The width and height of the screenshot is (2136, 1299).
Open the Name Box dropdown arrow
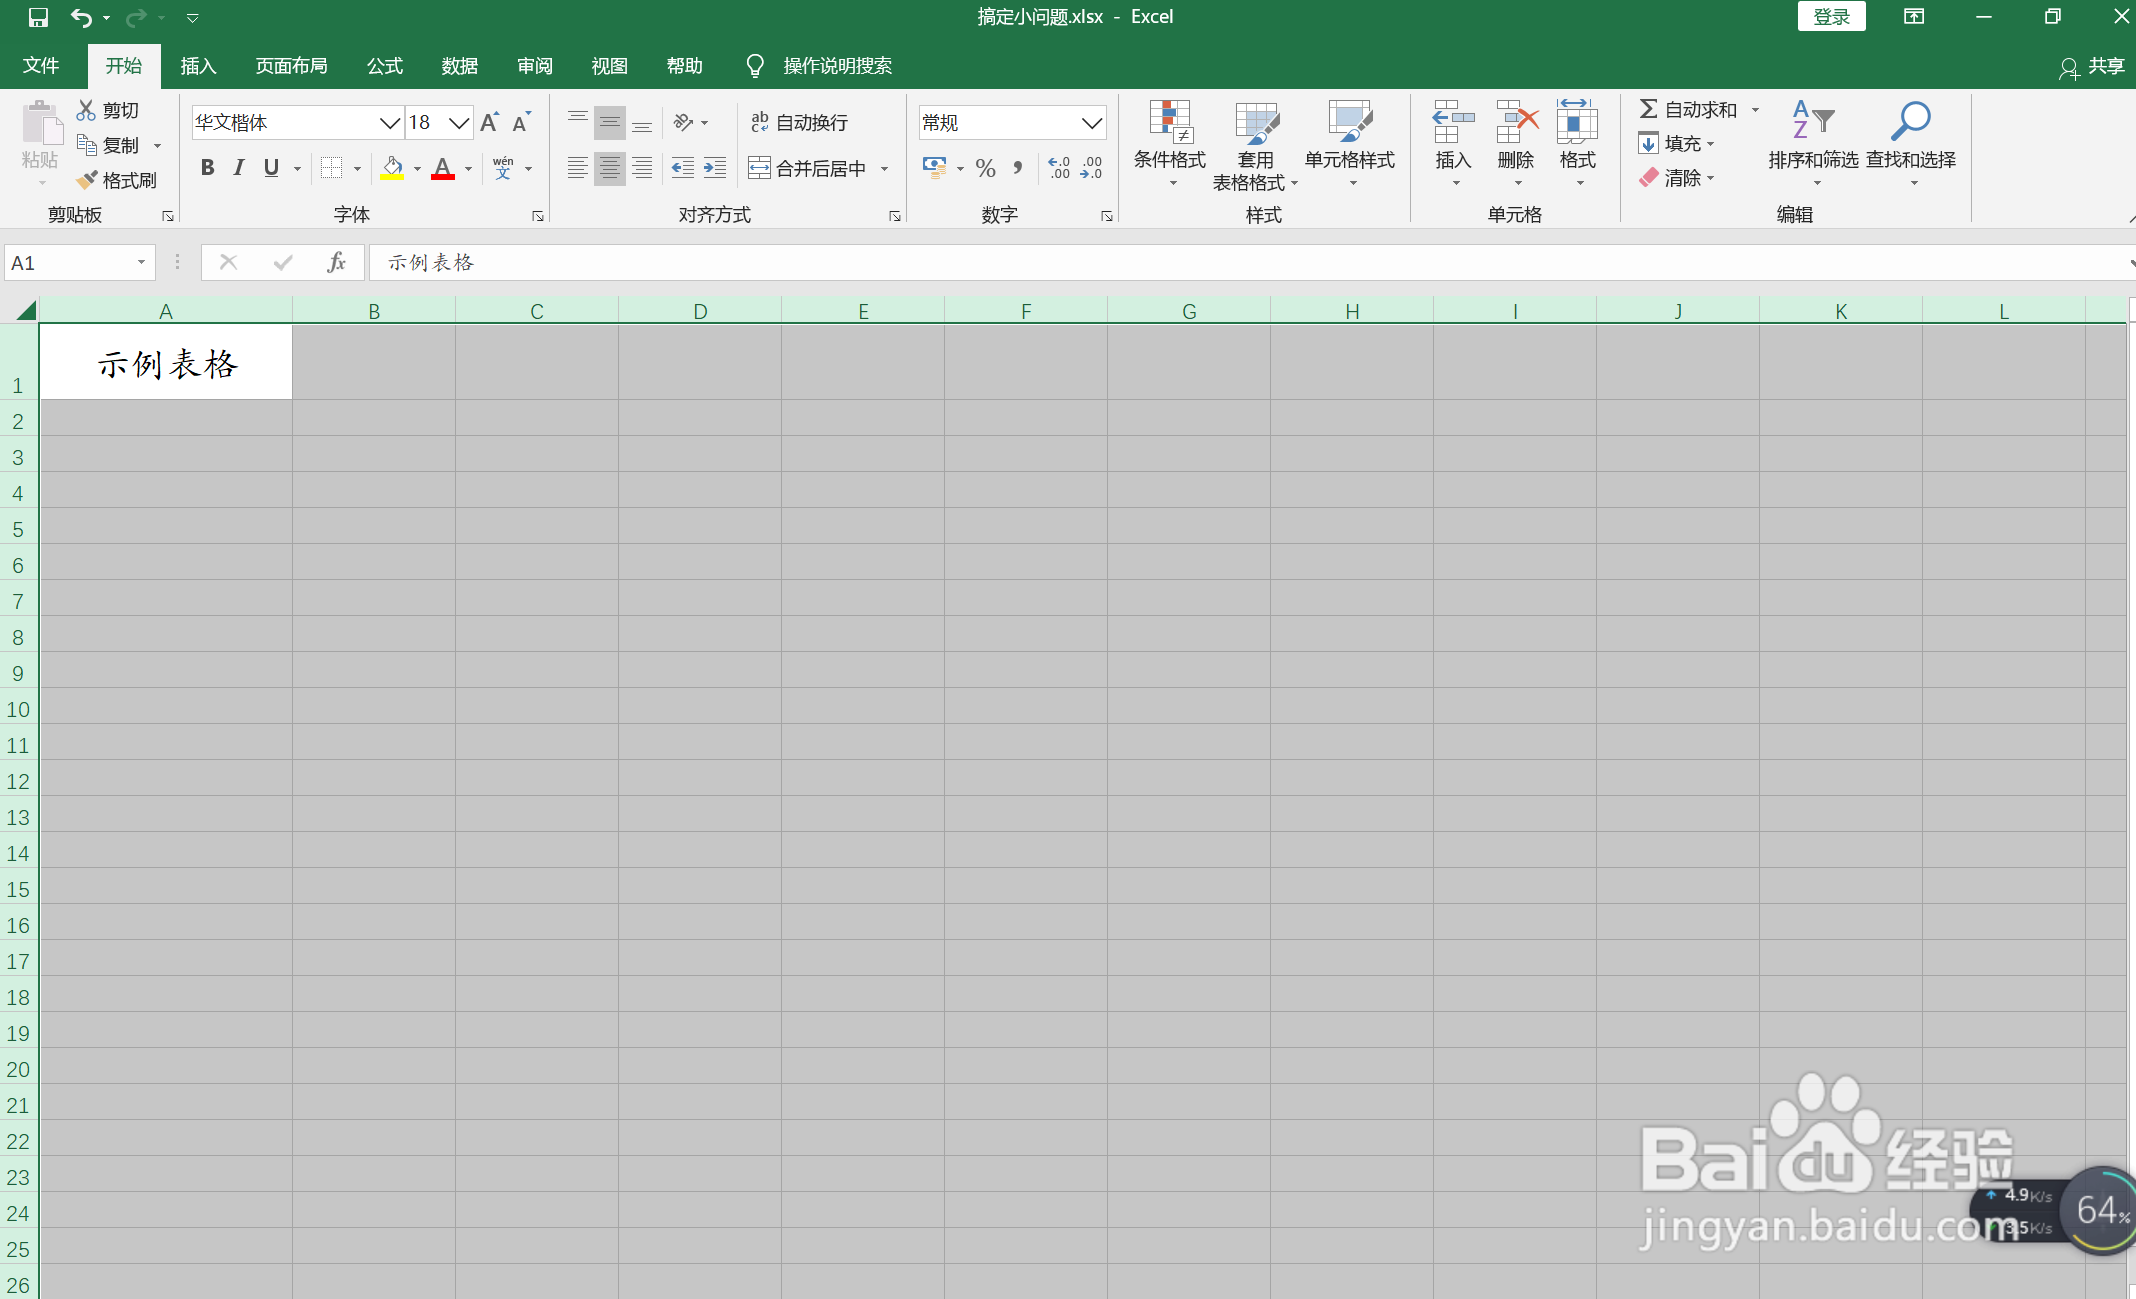pyautogui.click(x=141, y=262)
